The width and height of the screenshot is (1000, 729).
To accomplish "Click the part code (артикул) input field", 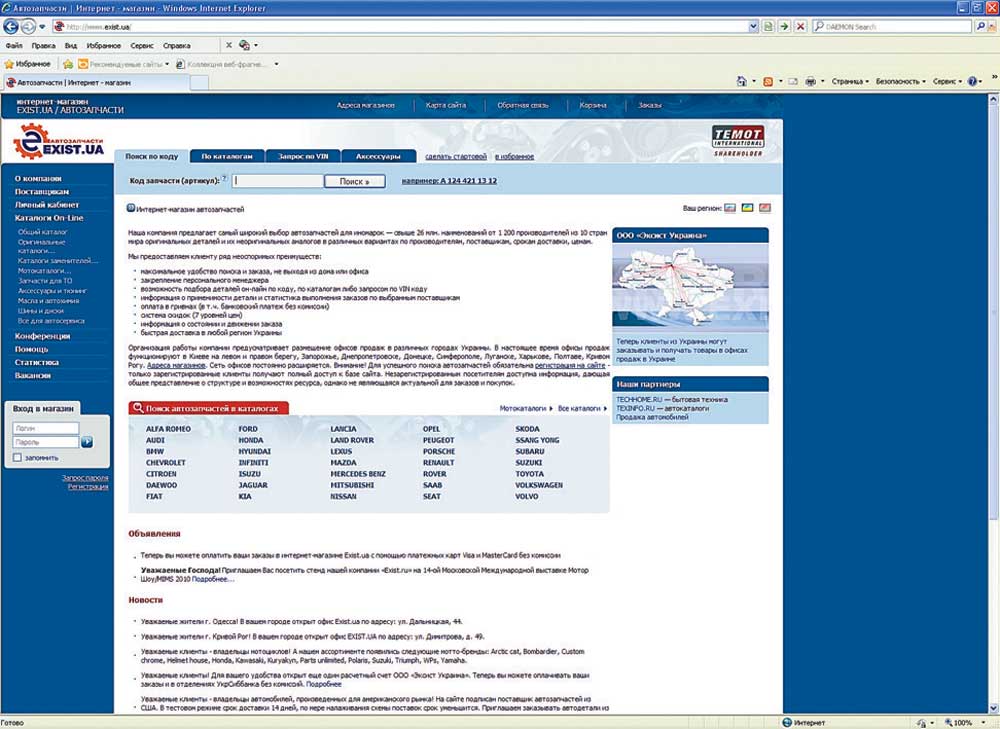I will (x=278, y=181).
